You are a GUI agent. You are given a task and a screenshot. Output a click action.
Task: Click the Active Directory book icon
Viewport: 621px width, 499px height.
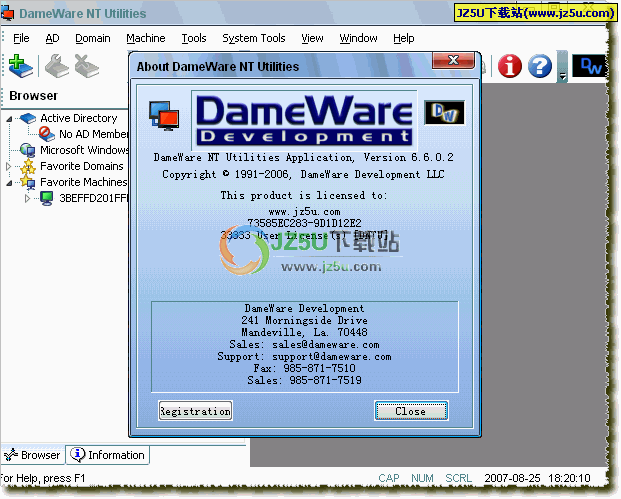28,118
